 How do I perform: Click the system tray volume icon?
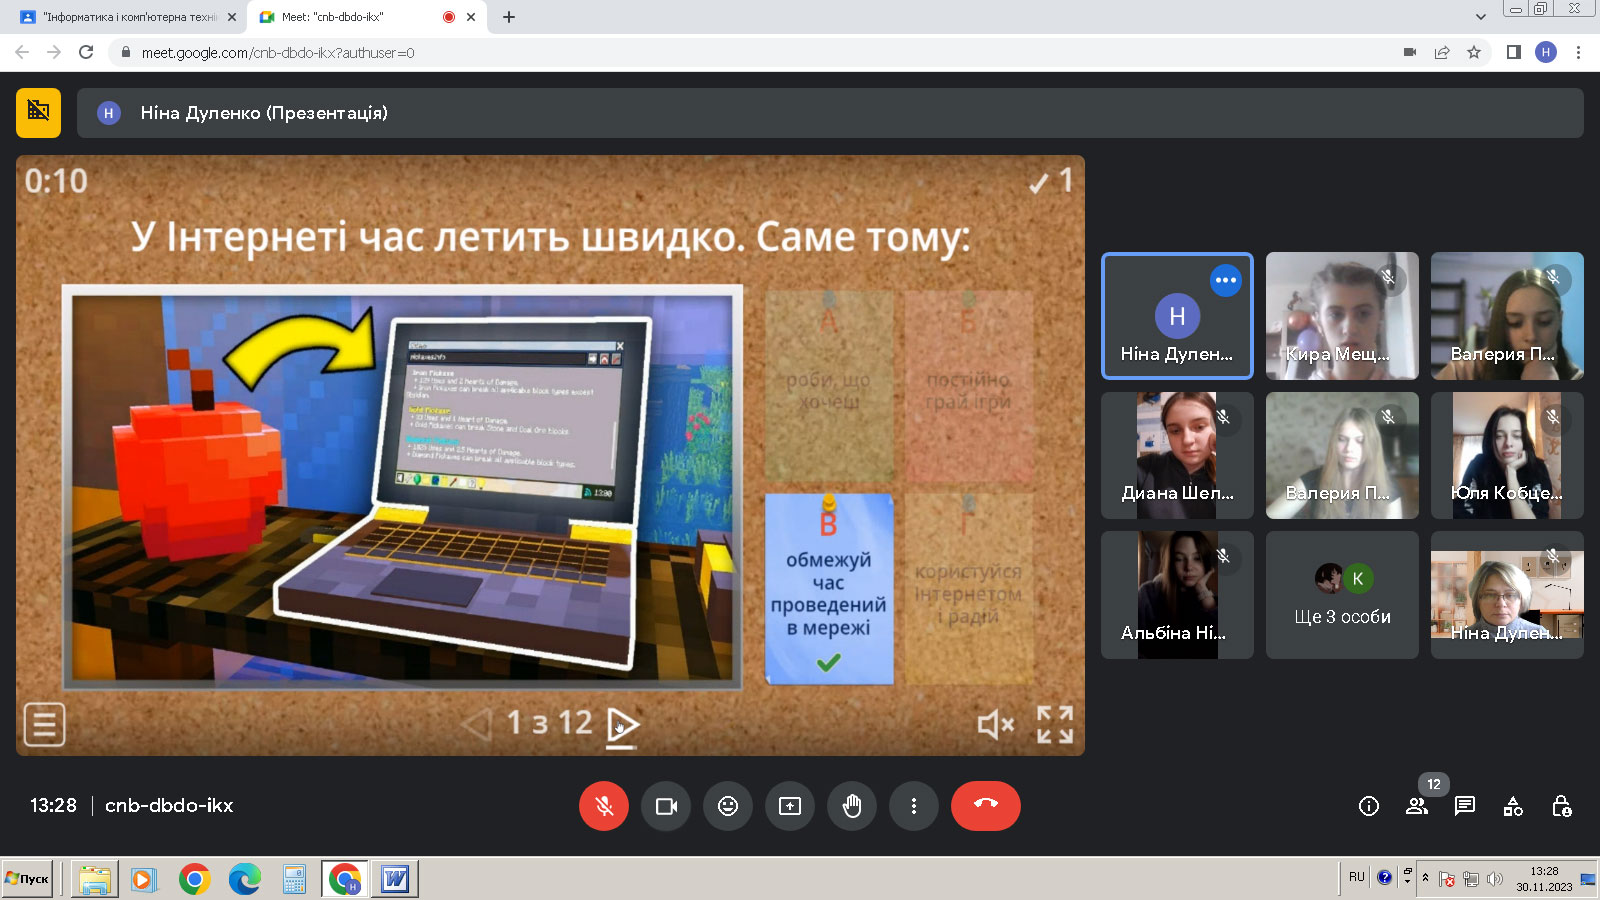coord(1495,879)
